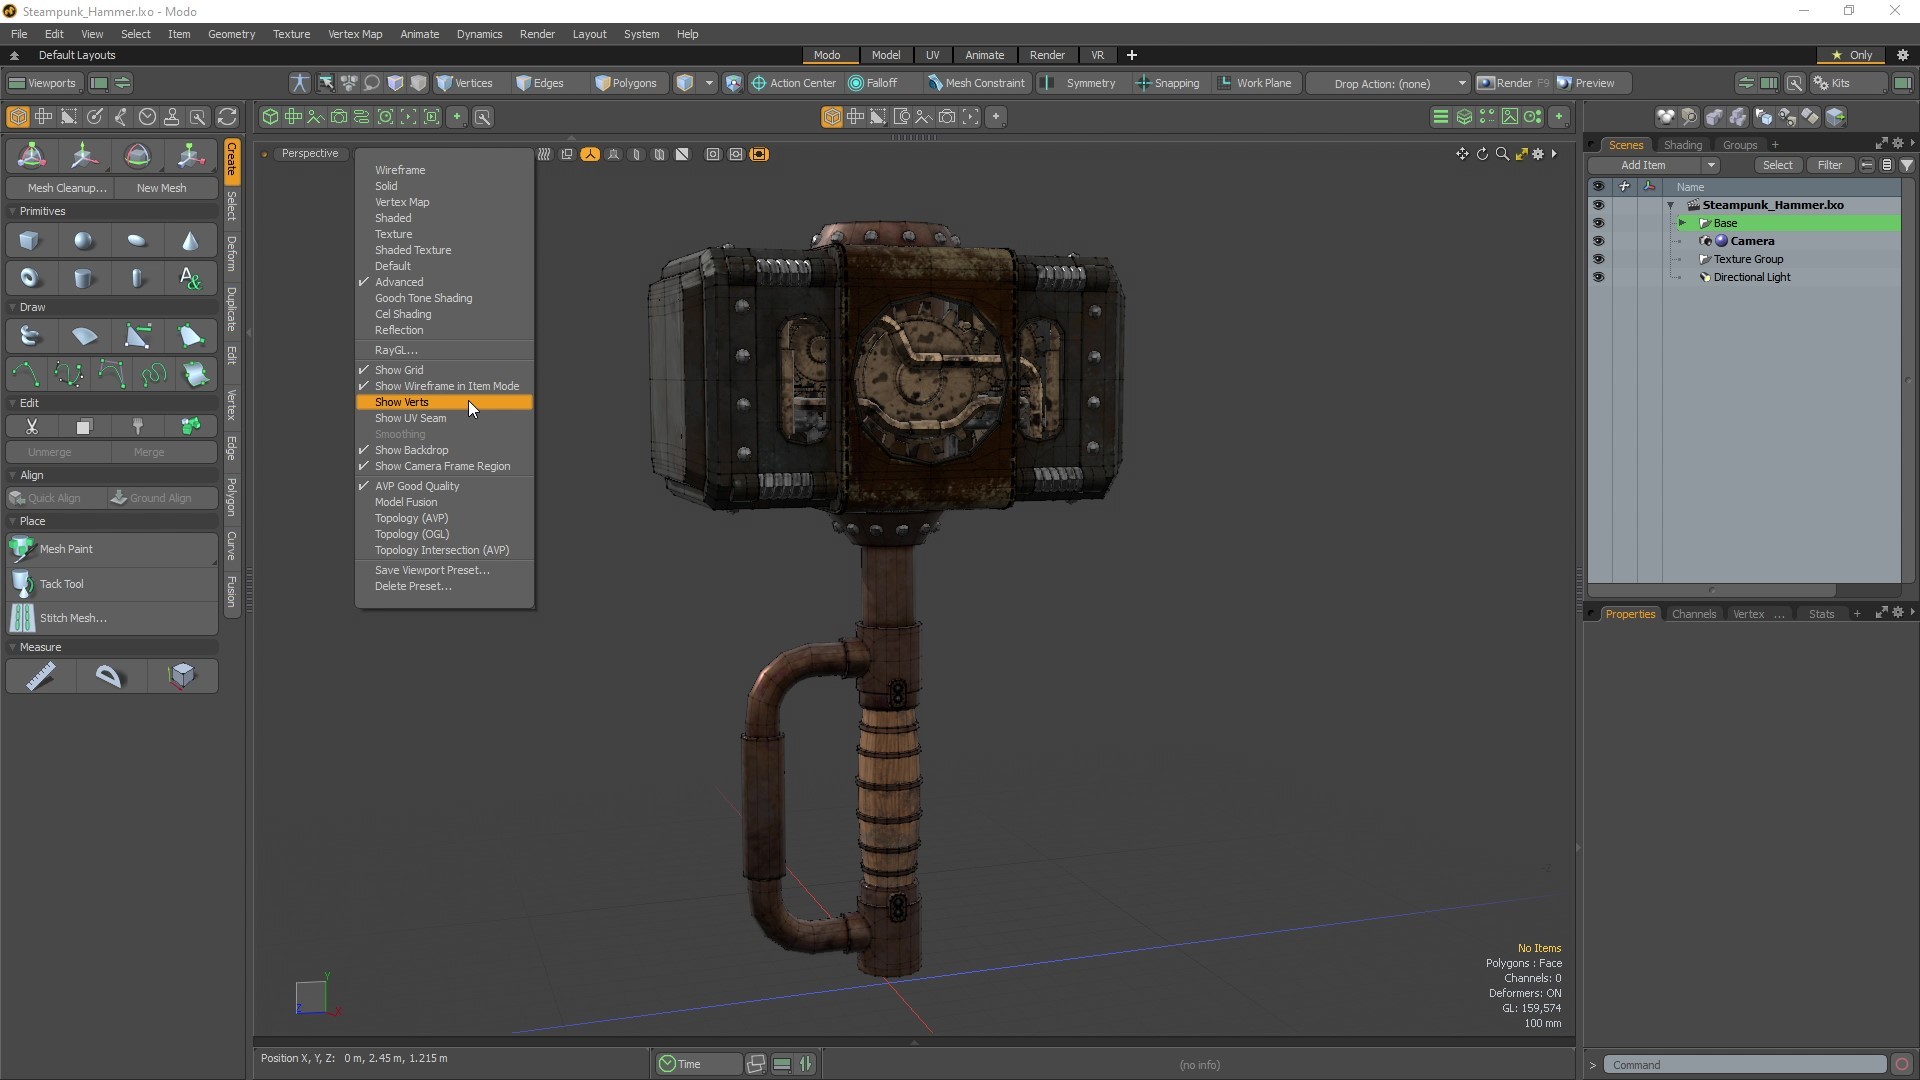The width and height of the screenshot is (1920, 1080).
Task: Toggle Show Backdrop off
Action: click(411, 450)
